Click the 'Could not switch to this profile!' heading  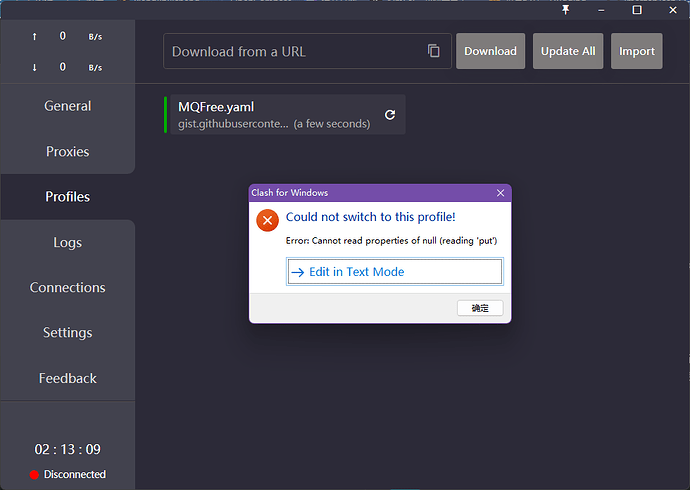[x=371, y=217]
